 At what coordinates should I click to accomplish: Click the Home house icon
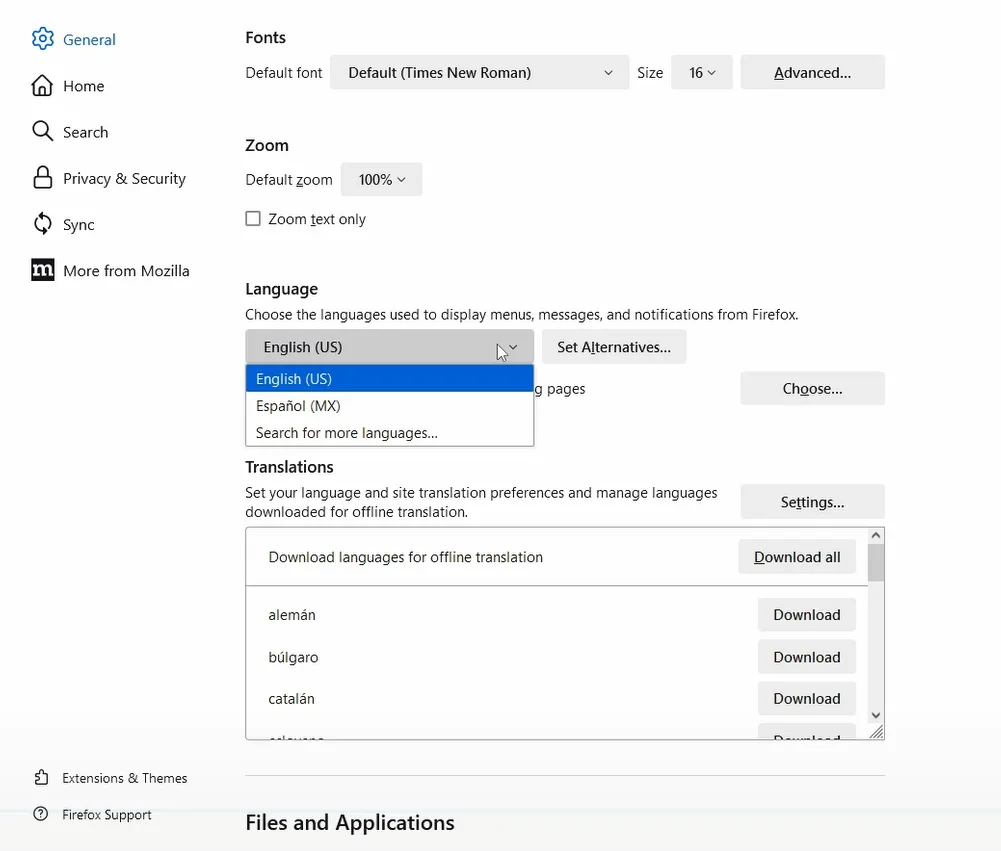(43, 86)
